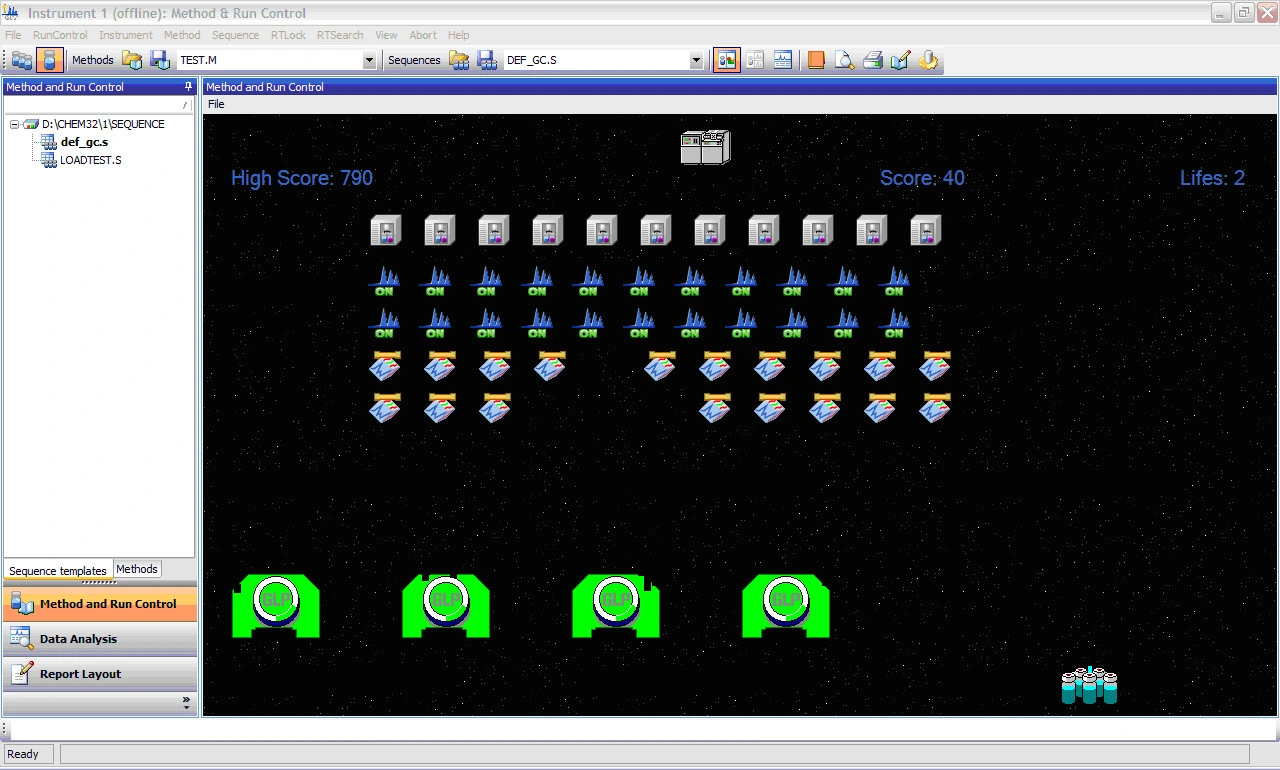Click the Data Analysis chart icon
This screenshot has width=1280, height=770.
[21, 639]
